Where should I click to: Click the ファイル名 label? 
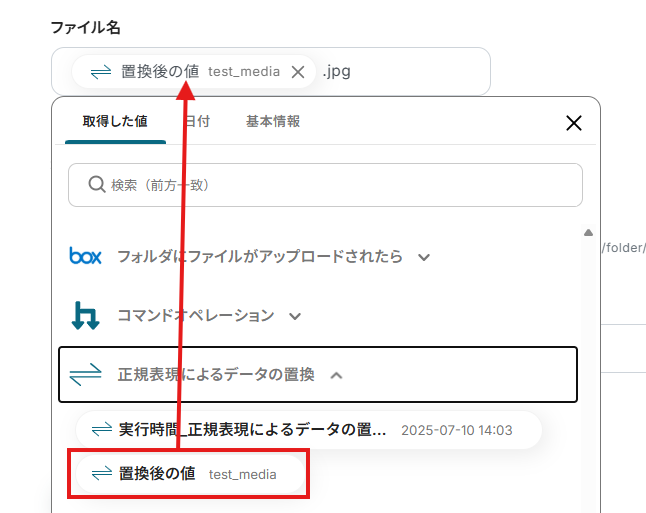(x=86, y=28)
